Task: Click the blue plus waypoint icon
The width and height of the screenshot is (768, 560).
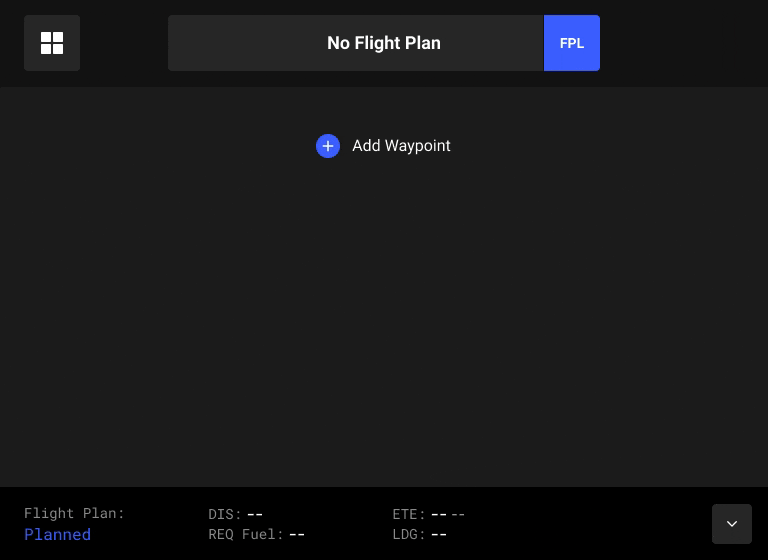Action: pyautogui.click(x=328, y=146)
